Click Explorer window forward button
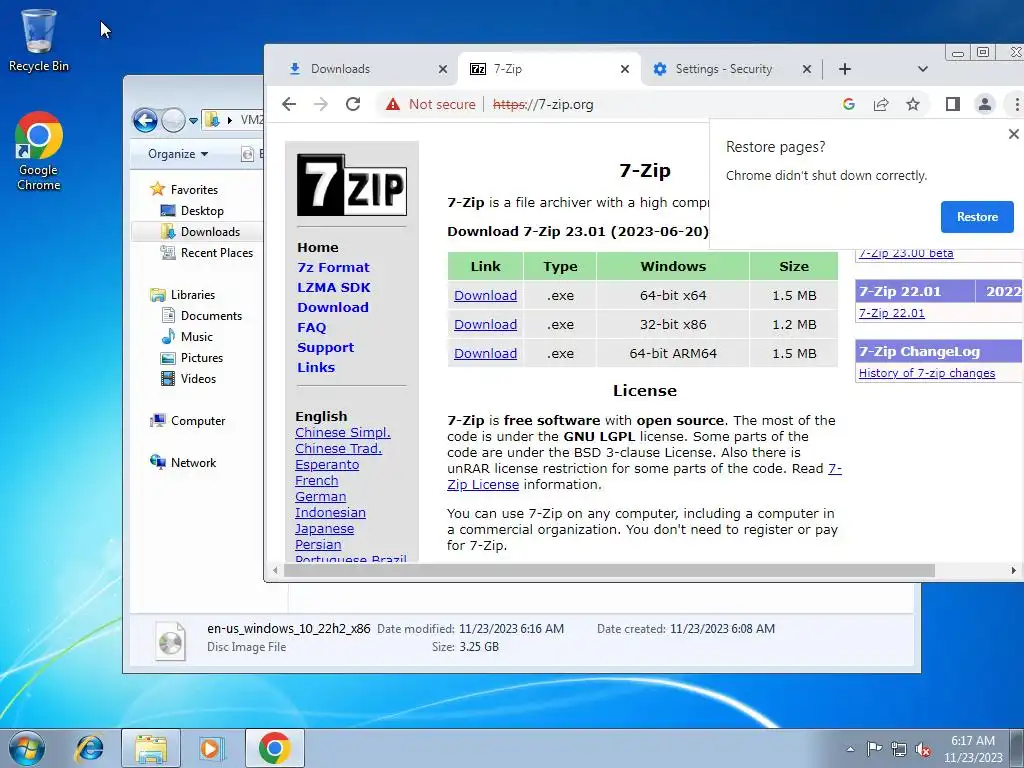 172,120
